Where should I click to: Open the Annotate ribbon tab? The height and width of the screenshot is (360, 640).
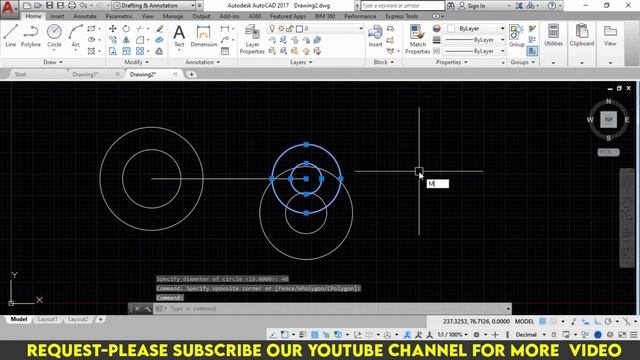tap(84, 16)
